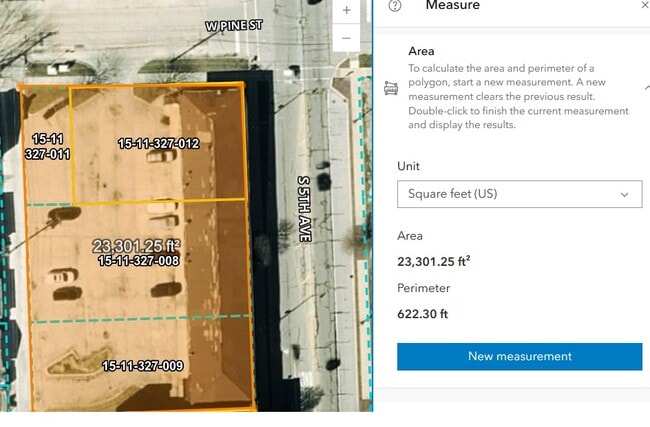Click the Perimeter value 622.30 ft

click(x=423, y=314)
